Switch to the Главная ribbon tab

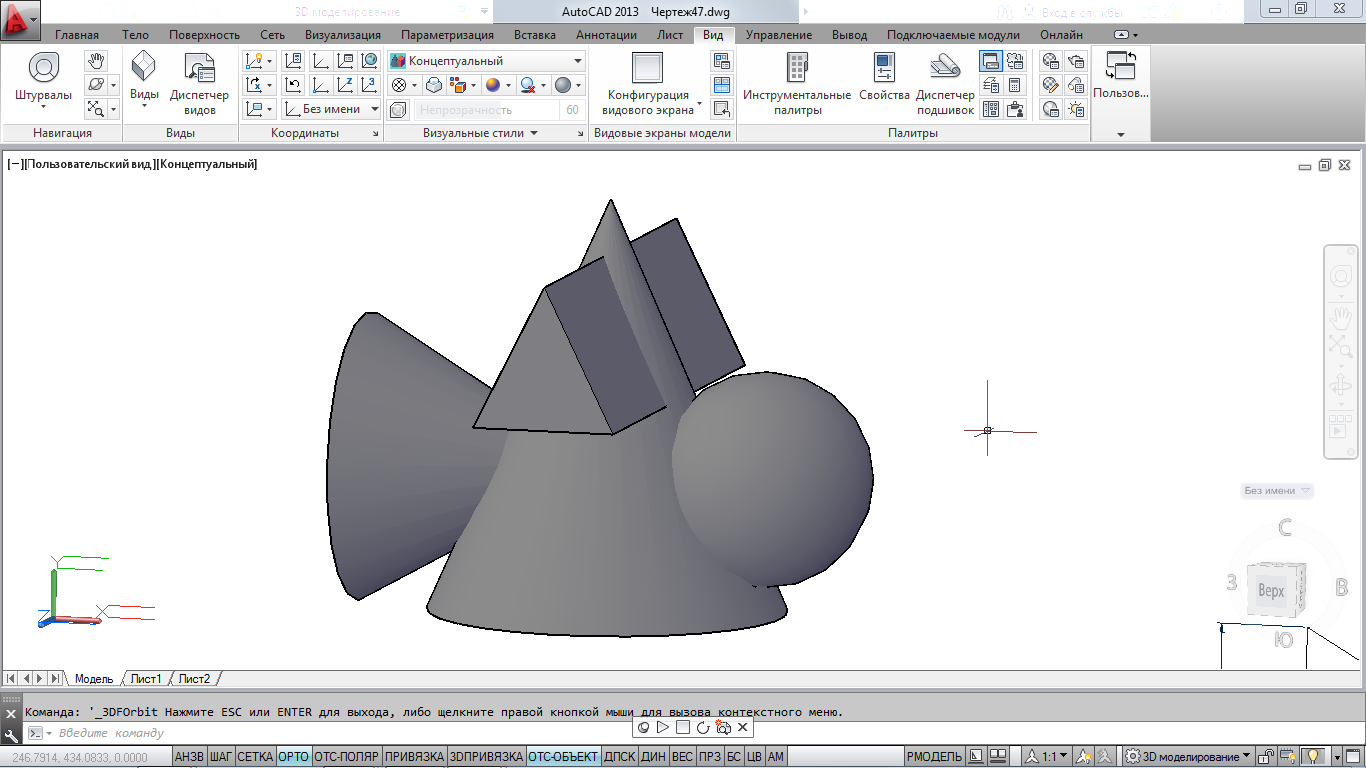pyautogui.click(x=77, y=35)
